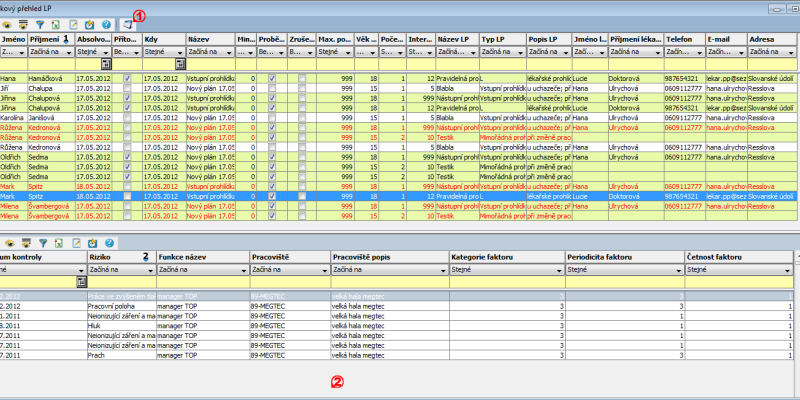Expand filter dropdown under Kategorie faktoru column
The width and height of the screenshot is (800, 400).
point(560,269)
